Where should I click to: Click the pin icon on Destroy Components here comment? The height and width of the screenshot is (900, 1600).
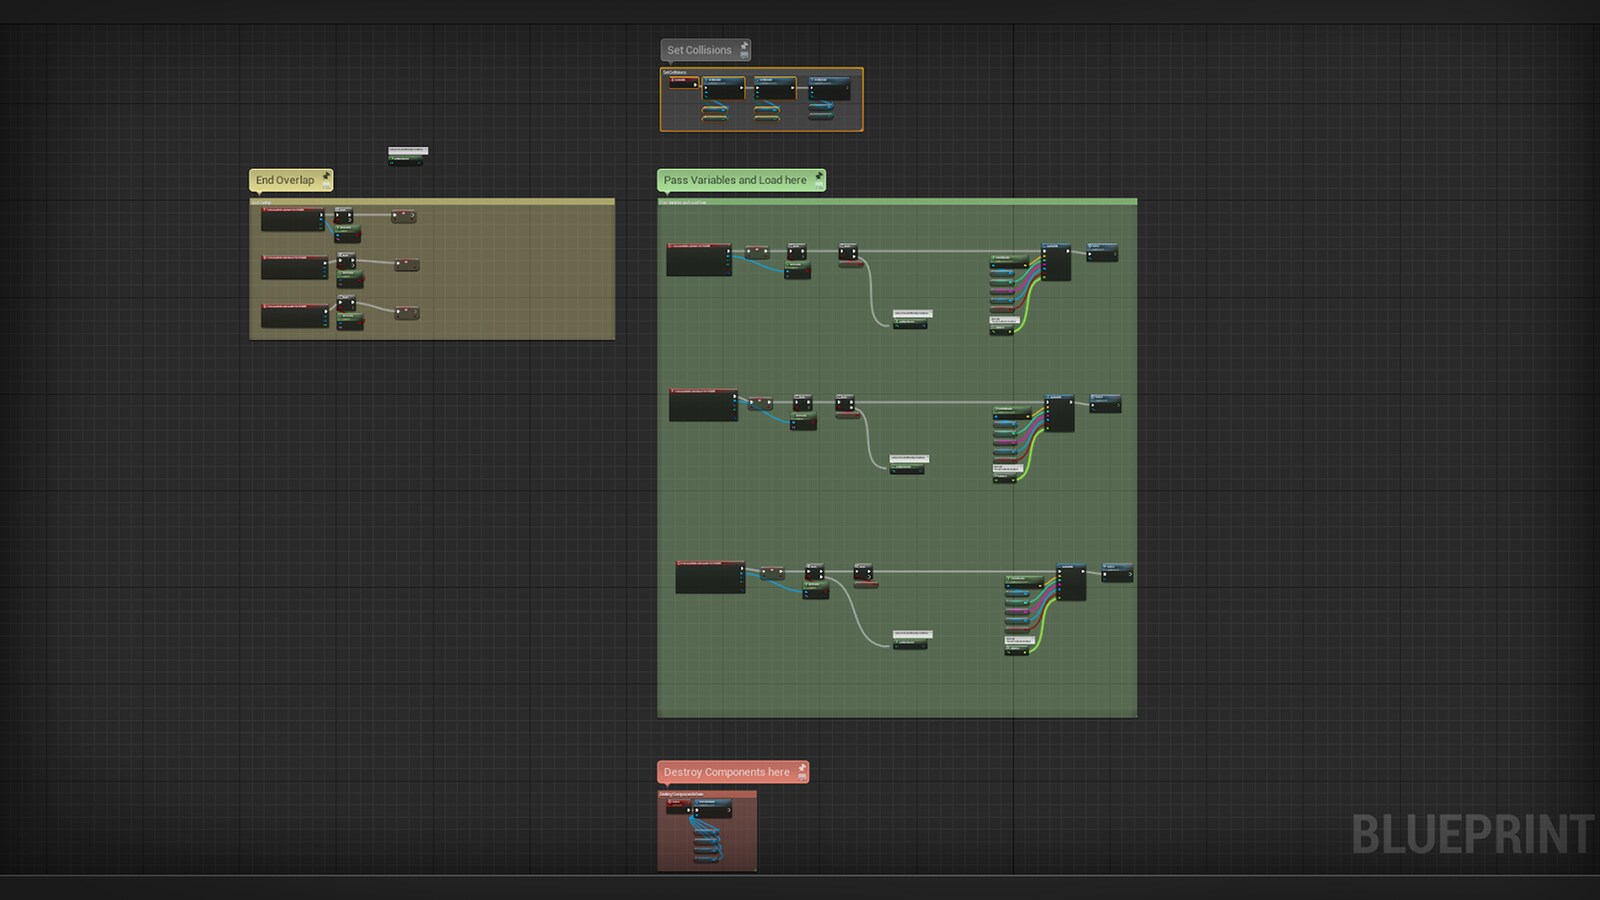(x=802, y=768)
